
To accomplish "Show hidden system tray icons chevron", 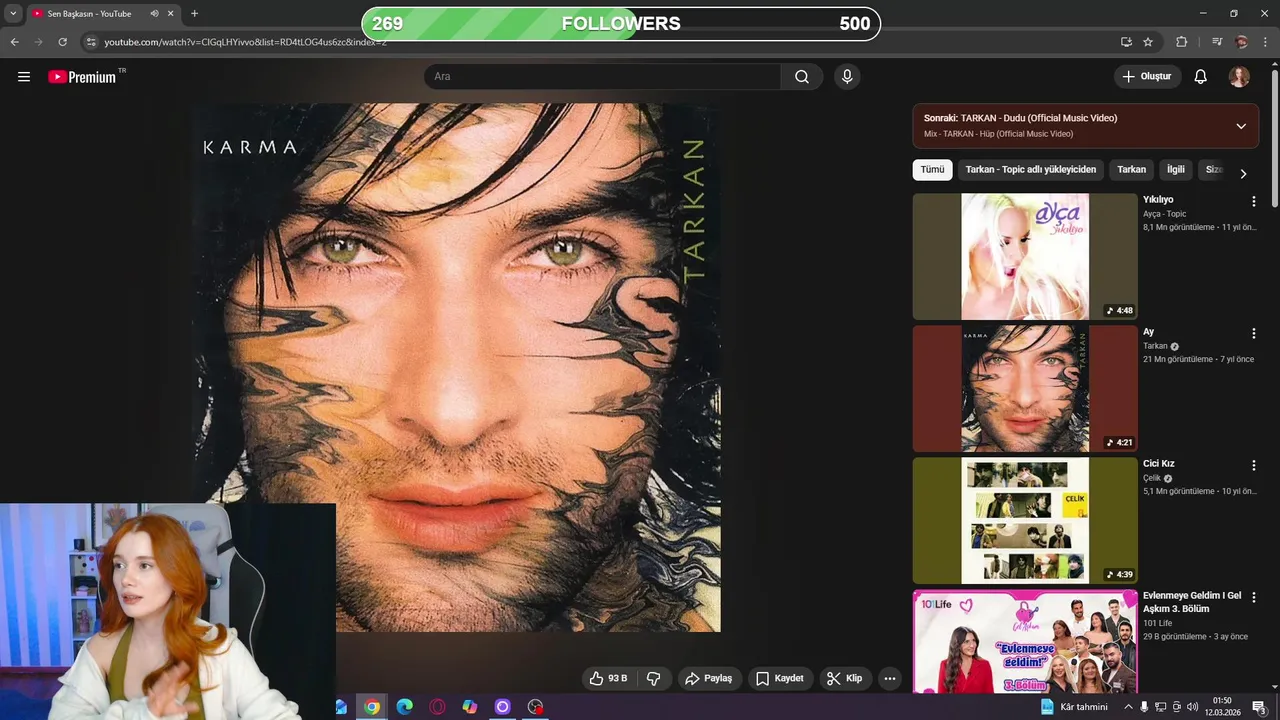I will tap(1128, 707).
